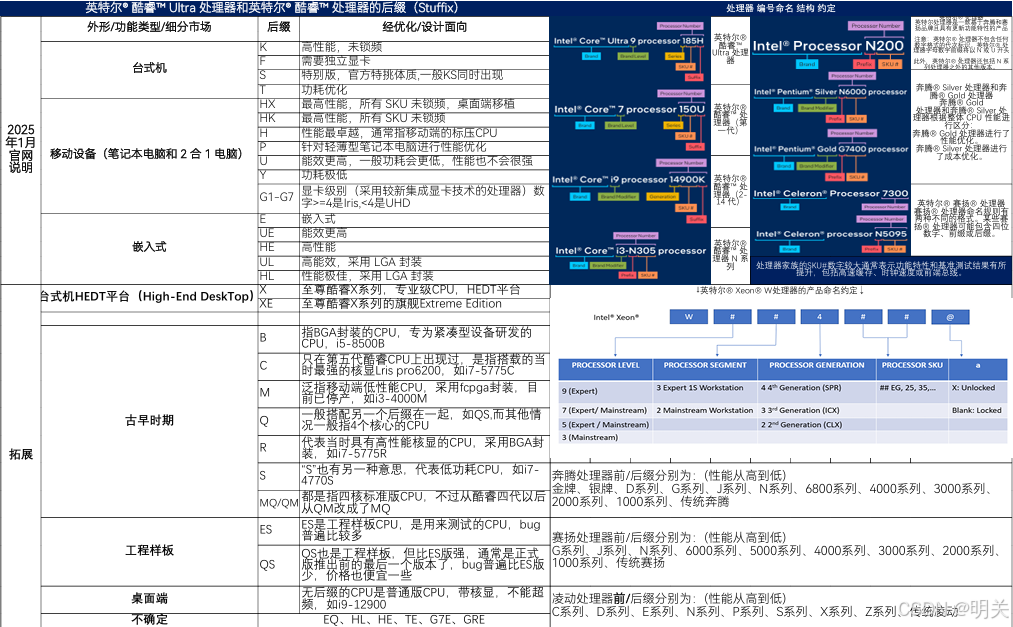This screenshot has width=1013, height=627.
Task: Click Intel Pentium Silver N6000 processor label
Action: point(830,92)
